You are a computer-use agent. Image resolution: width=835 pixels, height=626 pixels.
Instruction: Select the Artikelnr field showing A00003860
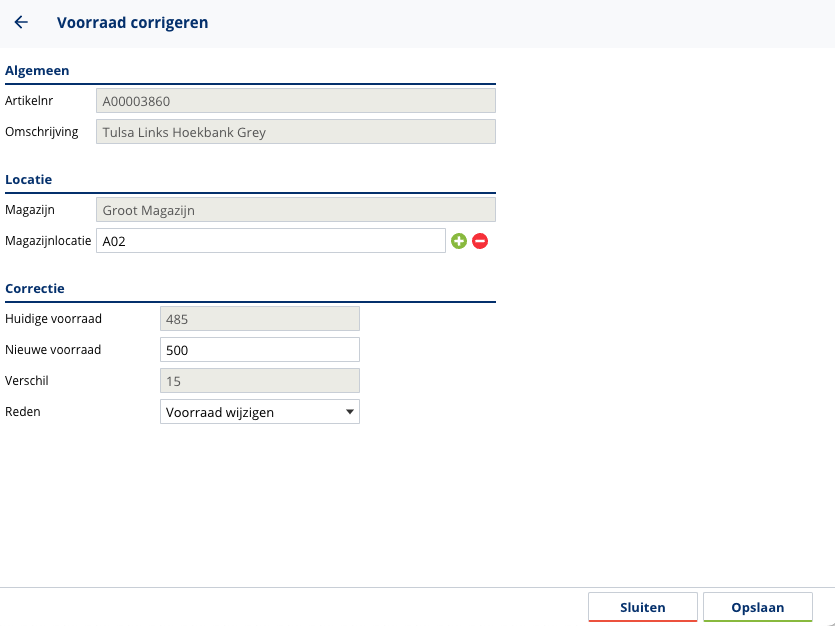coord(295,101)
